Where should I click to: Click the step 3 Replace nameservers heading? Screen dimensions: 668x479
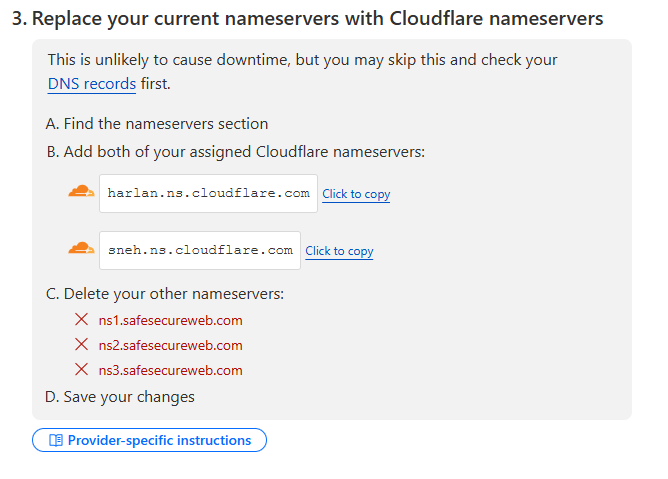coord(308,19)
